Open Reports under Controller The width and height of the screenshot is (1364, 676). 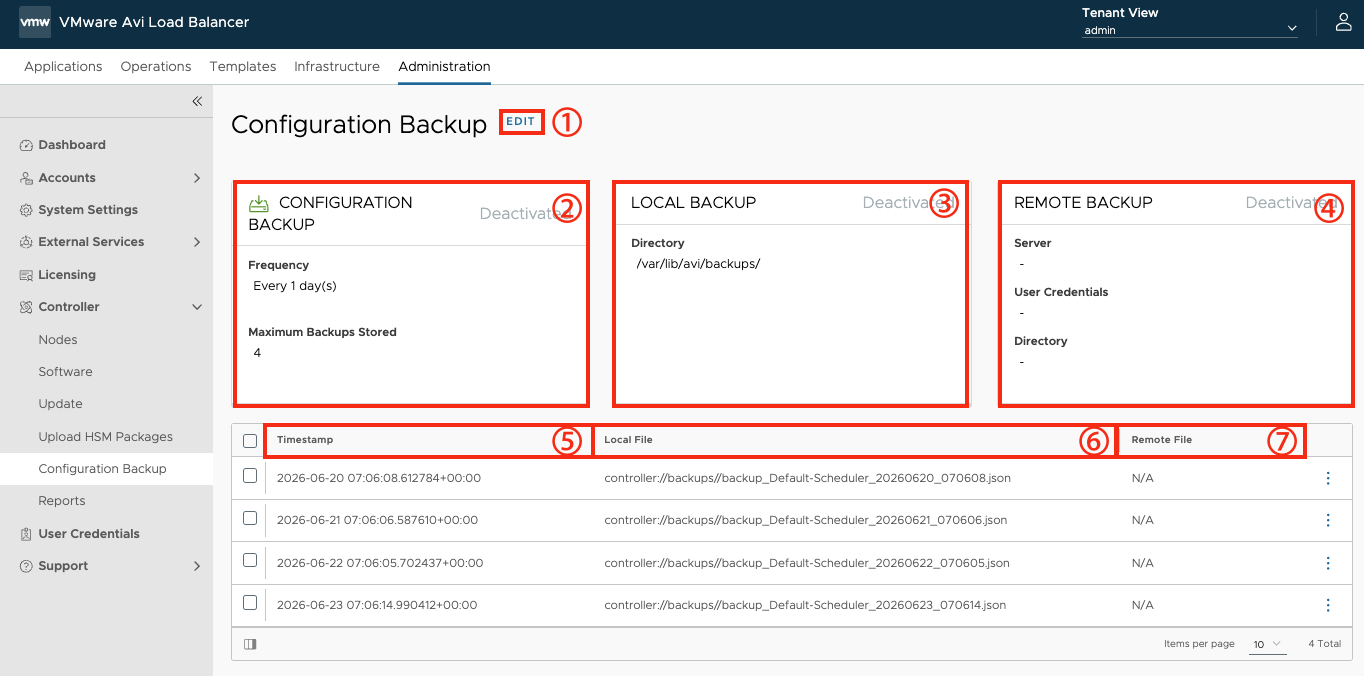click(x=62, y=501)
